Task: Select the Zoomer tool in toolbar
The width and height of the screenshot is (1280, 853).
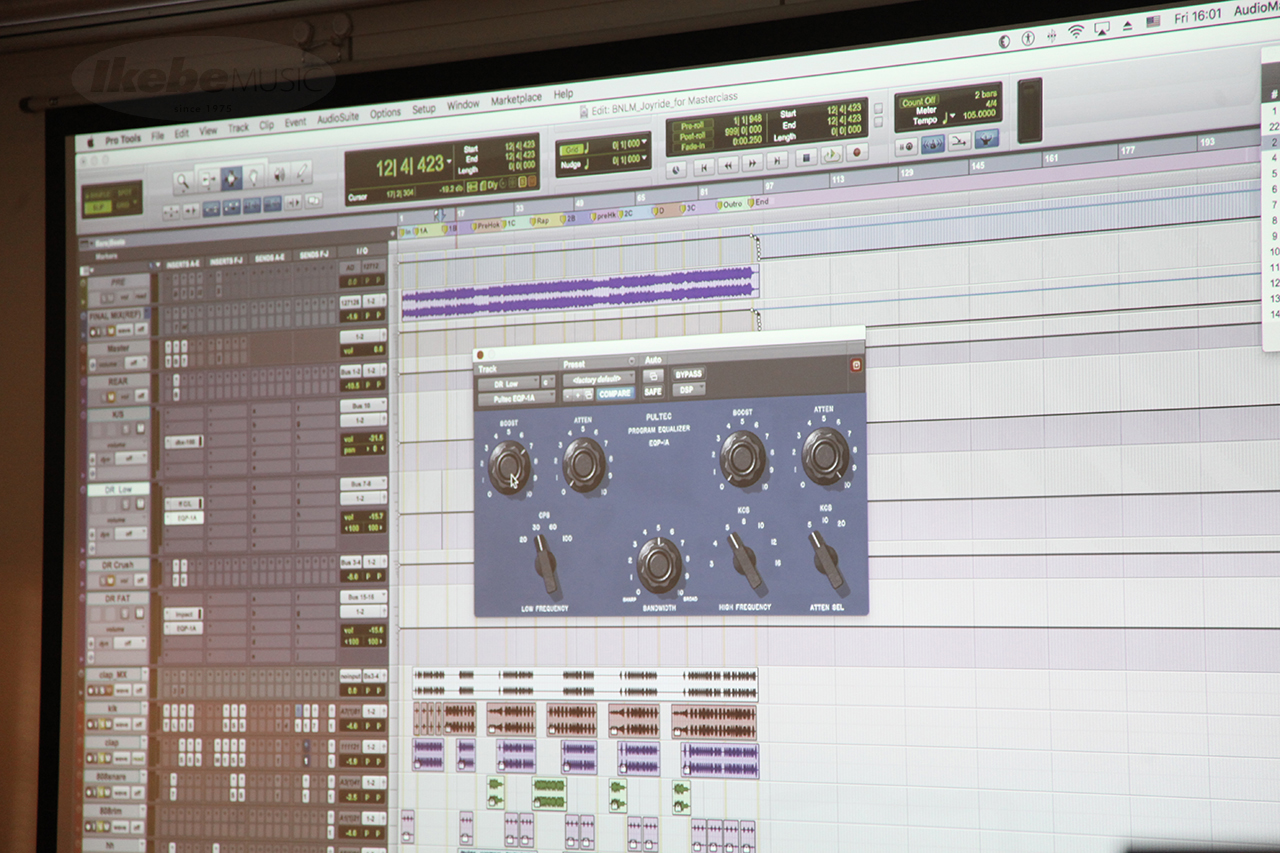Action: [x=183, y=181]
